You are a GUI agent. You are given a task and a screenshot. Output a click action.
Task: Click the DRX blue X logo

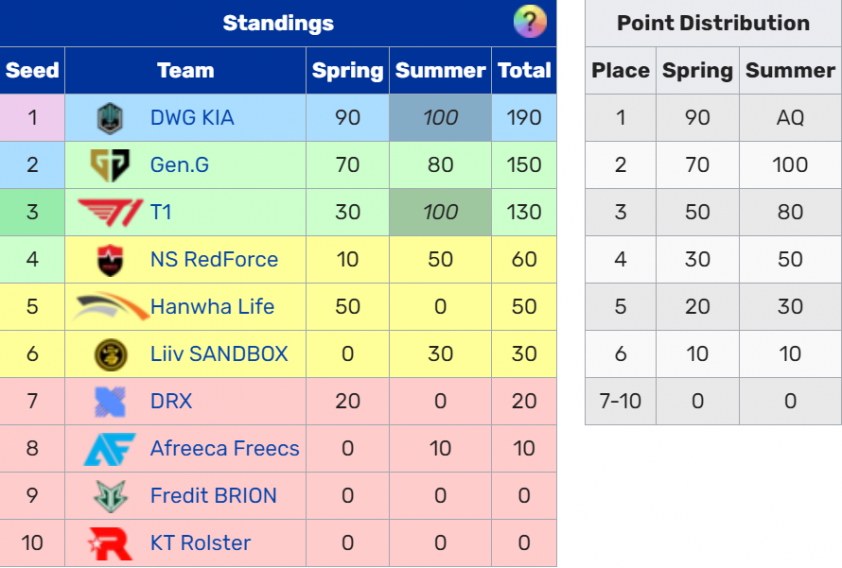[x=110, y=402]
